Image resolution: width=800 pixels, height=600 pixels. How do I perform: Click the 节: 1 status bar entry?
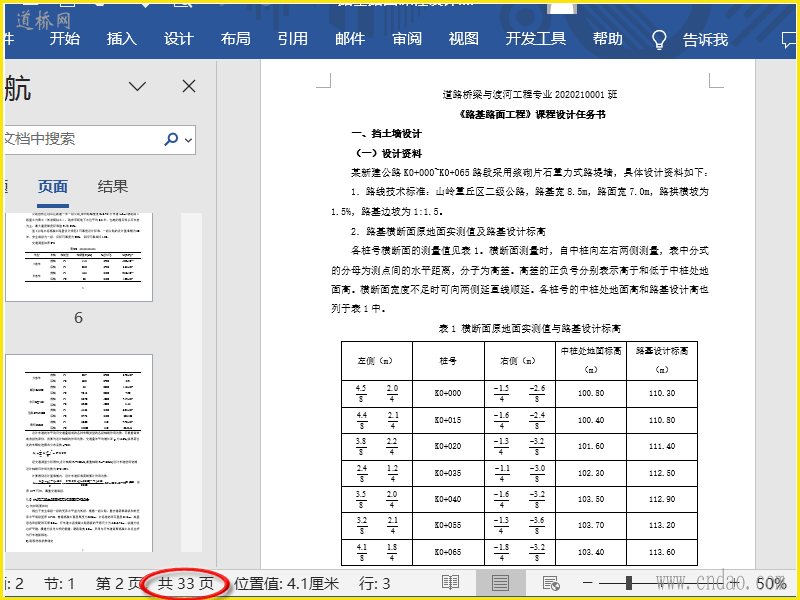click(x=60, y=583)
